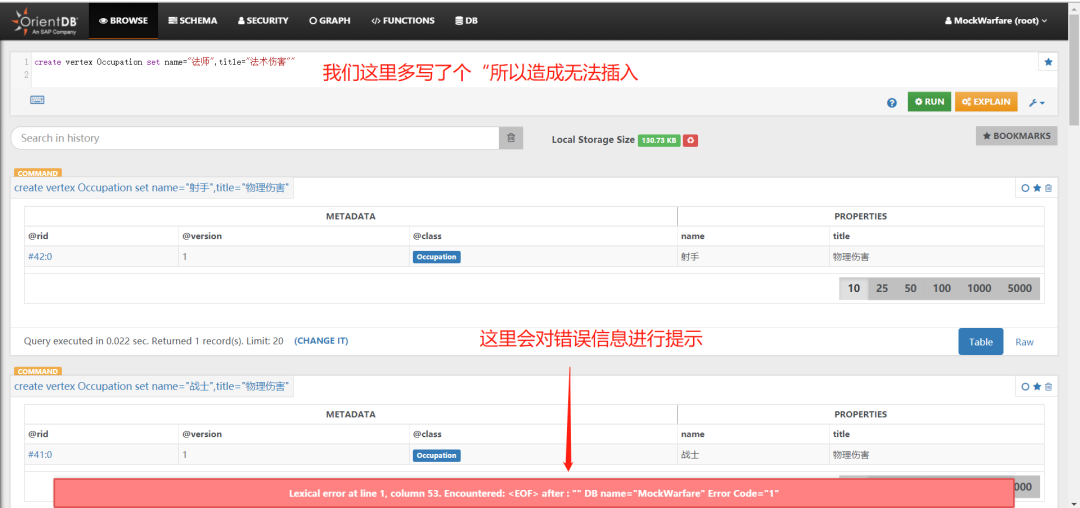The width and height of the screenshot is (1080, 508).
Task: Switch first result to Raw view
Action: point(1024,341)
